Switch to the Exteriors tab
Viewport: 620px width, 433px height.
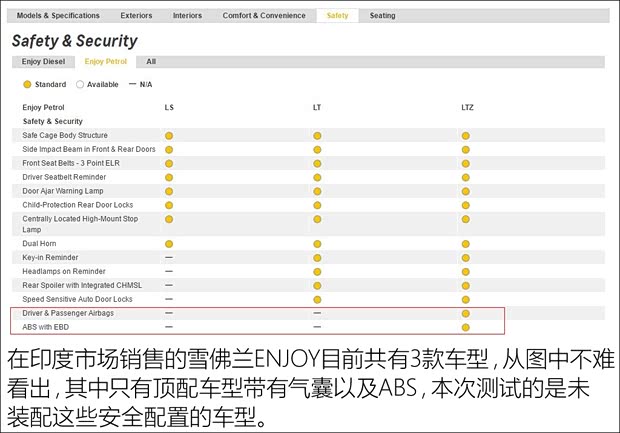(x=136, y=16)
